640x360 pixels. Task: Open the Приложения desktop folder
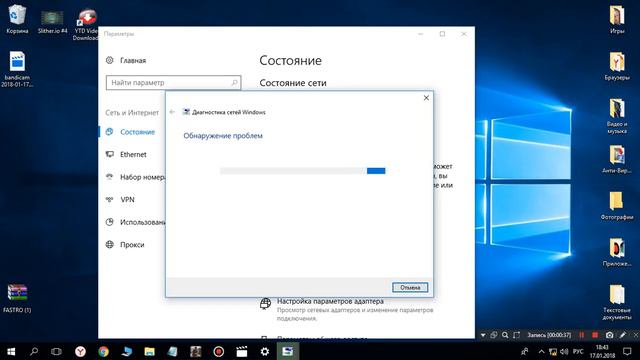(x=617, y=252)
